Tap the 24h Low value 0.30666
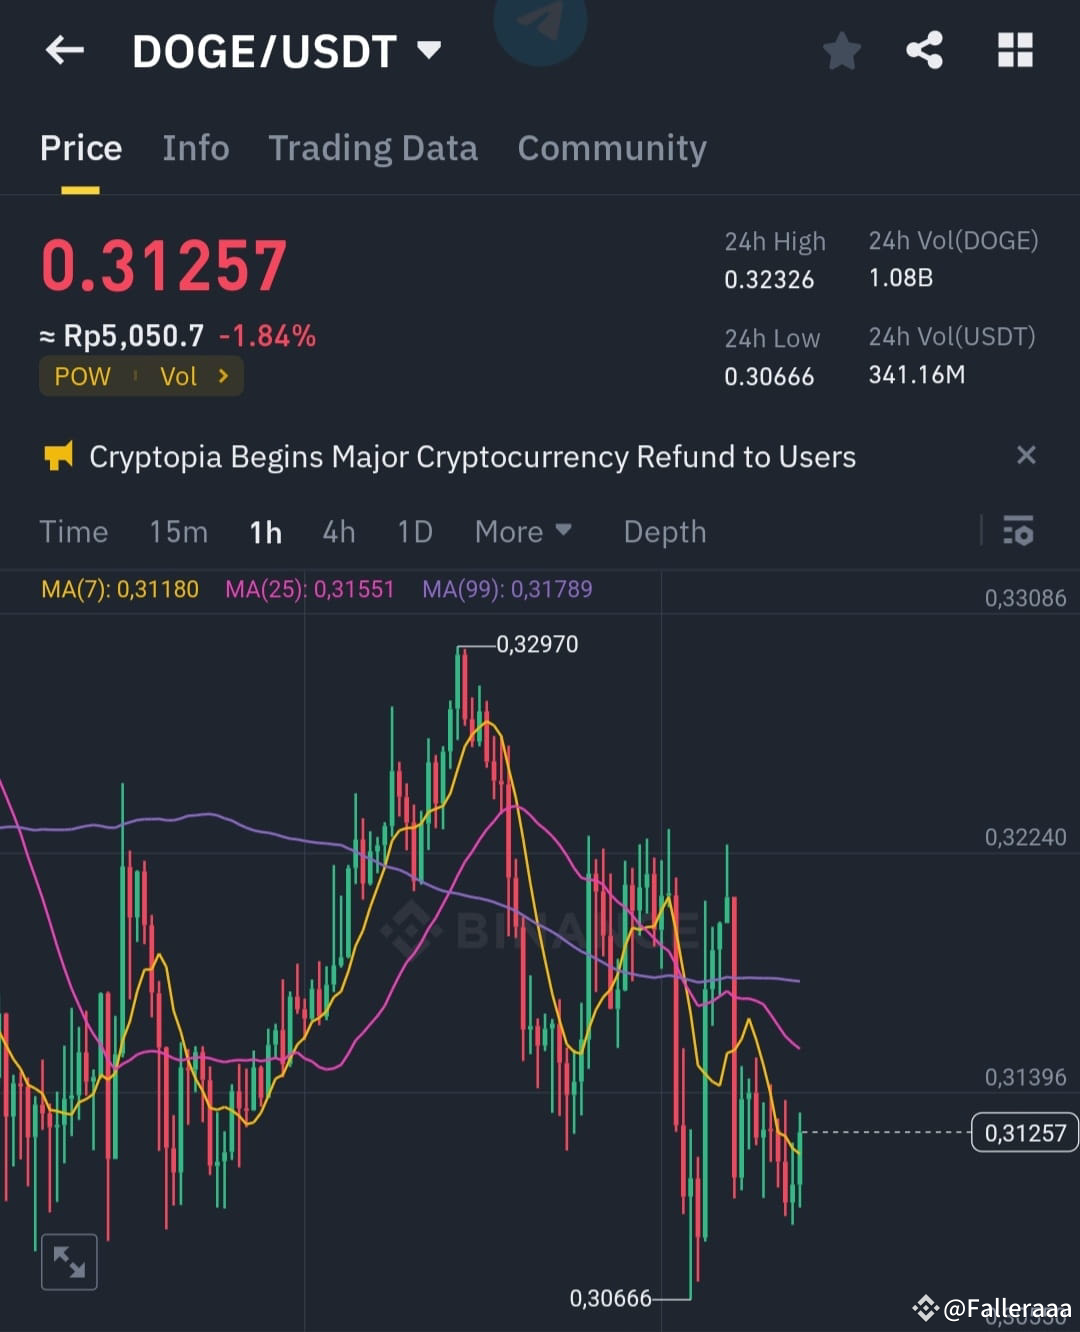 769,376
